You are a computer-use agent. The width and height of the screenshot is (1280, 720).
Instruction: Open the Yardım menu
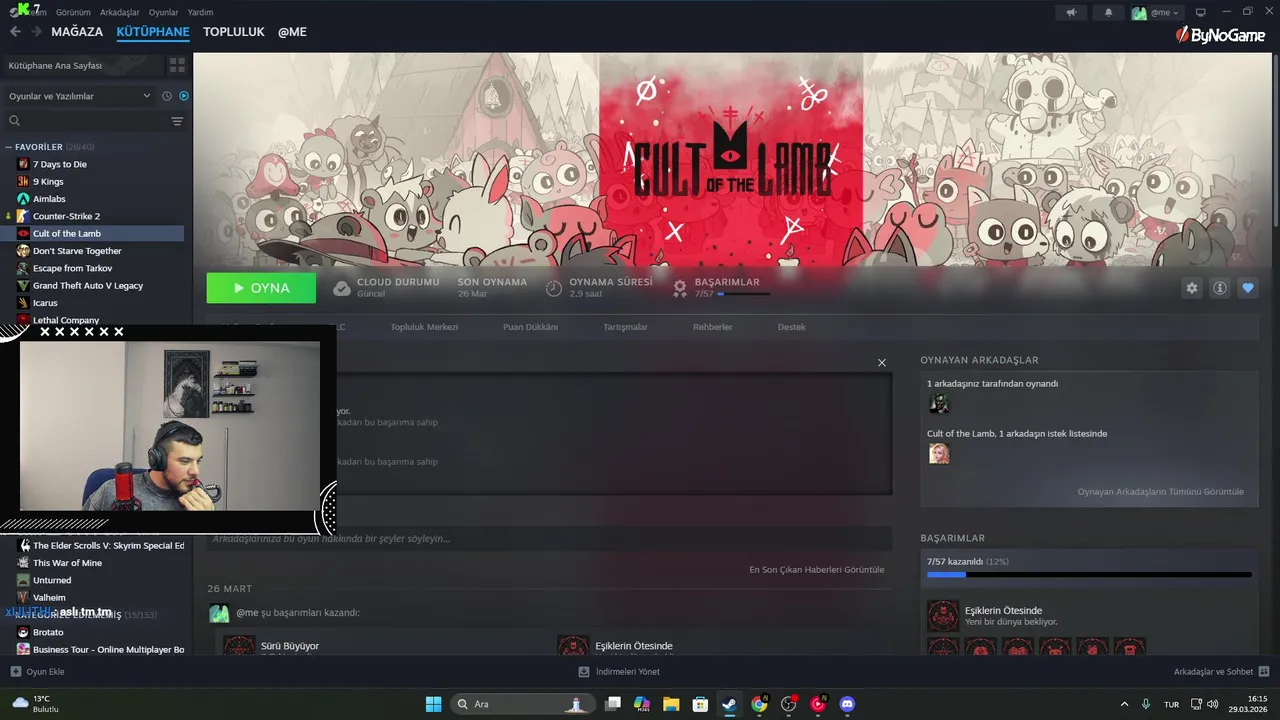(x=200, y=12)
